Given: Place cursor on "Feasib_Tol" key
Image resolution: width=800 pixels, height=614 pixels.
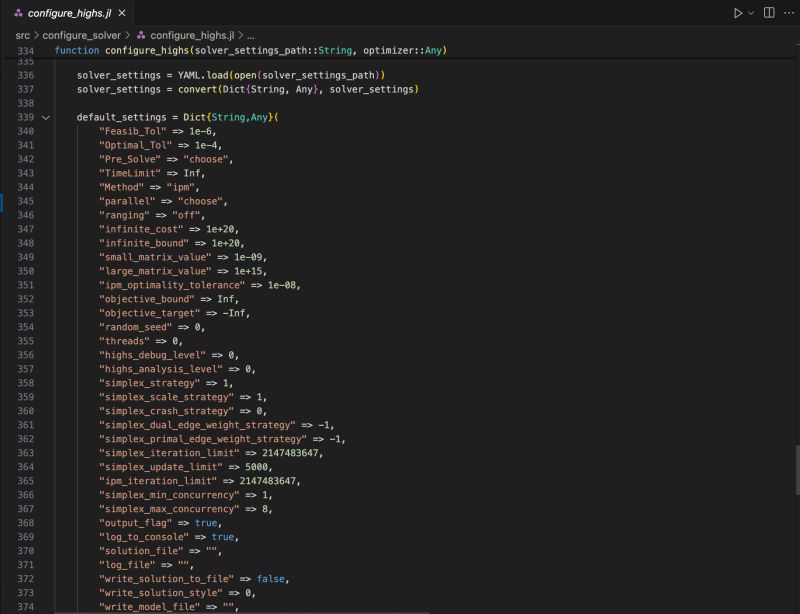Looking at the screenshot, I should pos(133,131).
